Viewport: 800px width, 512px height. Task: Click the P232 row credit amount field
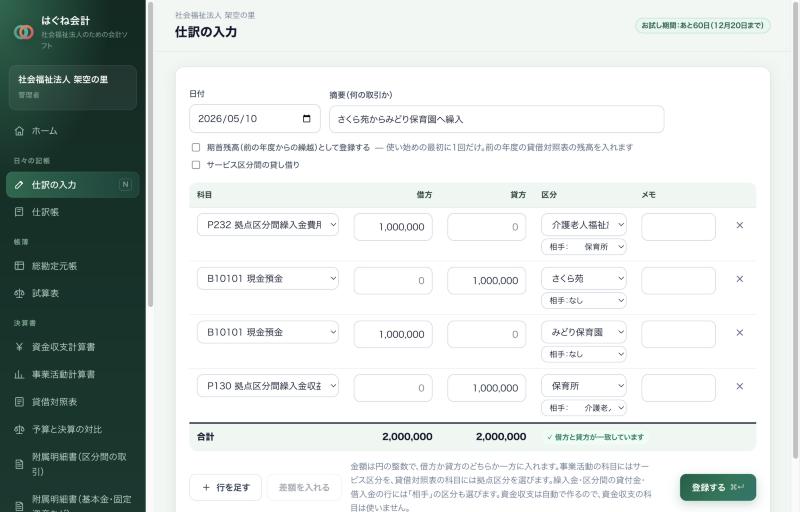tap(486, 227)
